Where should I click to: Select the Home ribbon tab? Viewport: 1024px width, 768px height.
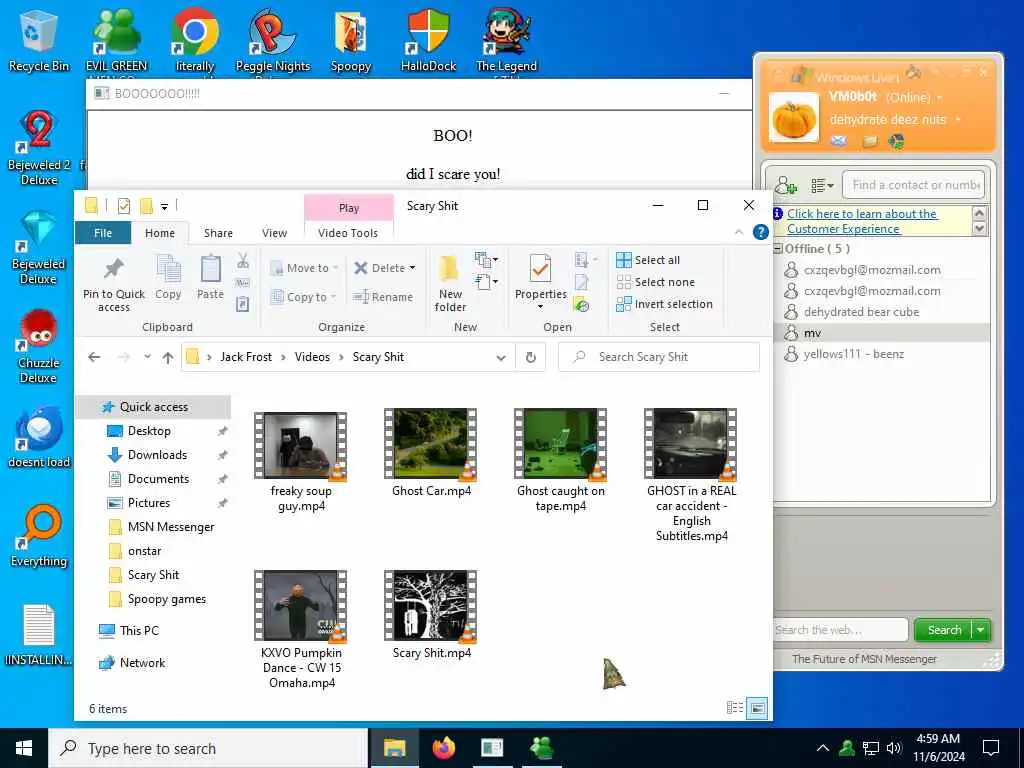(160, 233)
